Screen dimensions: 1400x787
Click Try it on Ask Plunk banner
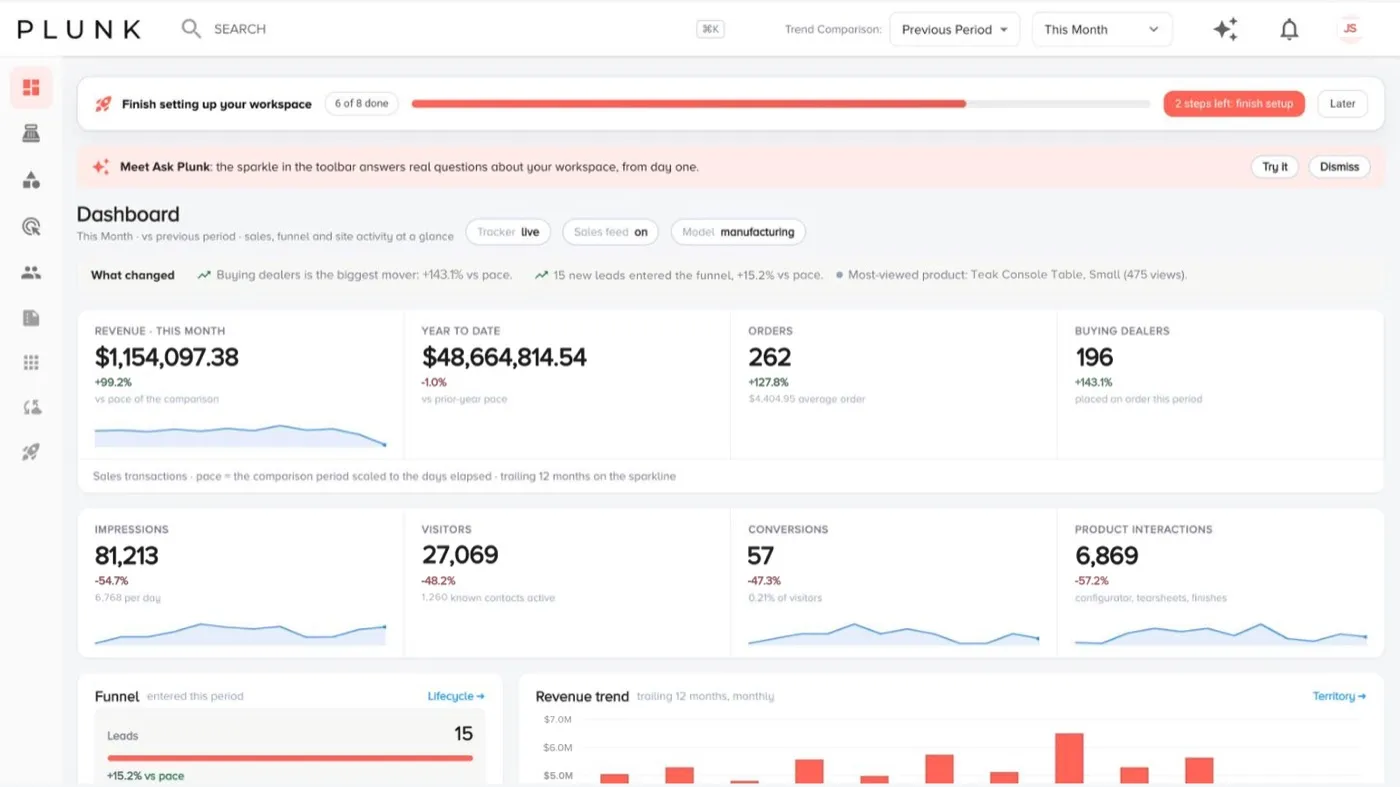tap(1275, 167)
